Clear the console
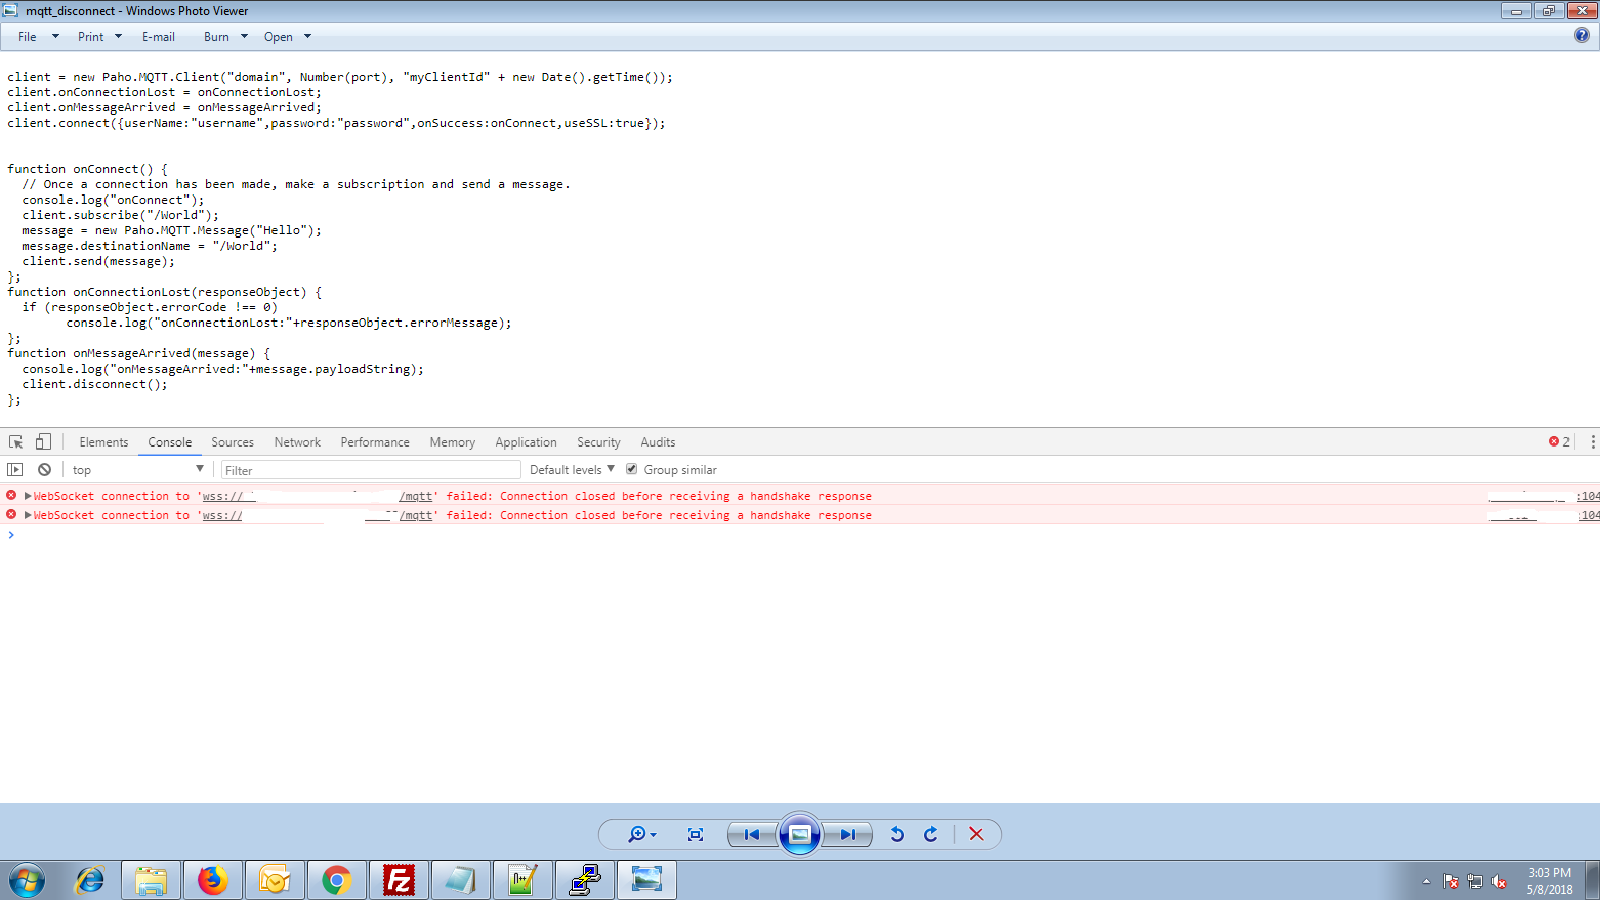Screen dimensions: 1600x900 (x=44, y=469)
